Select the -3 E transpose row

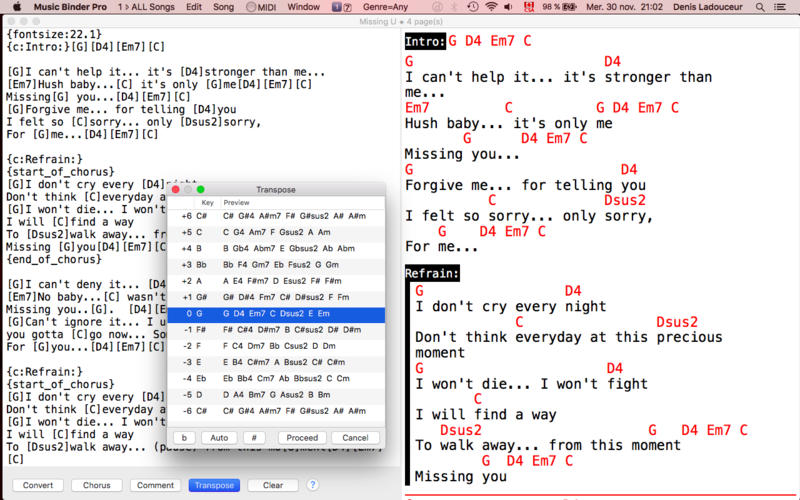[x=276, y=362]
